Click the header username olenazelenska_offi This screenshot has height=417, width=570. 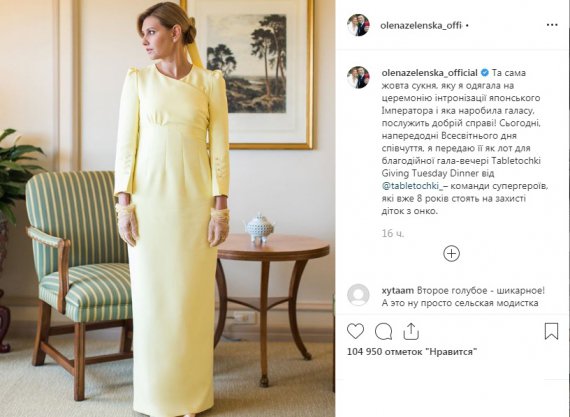coord(421,25)
